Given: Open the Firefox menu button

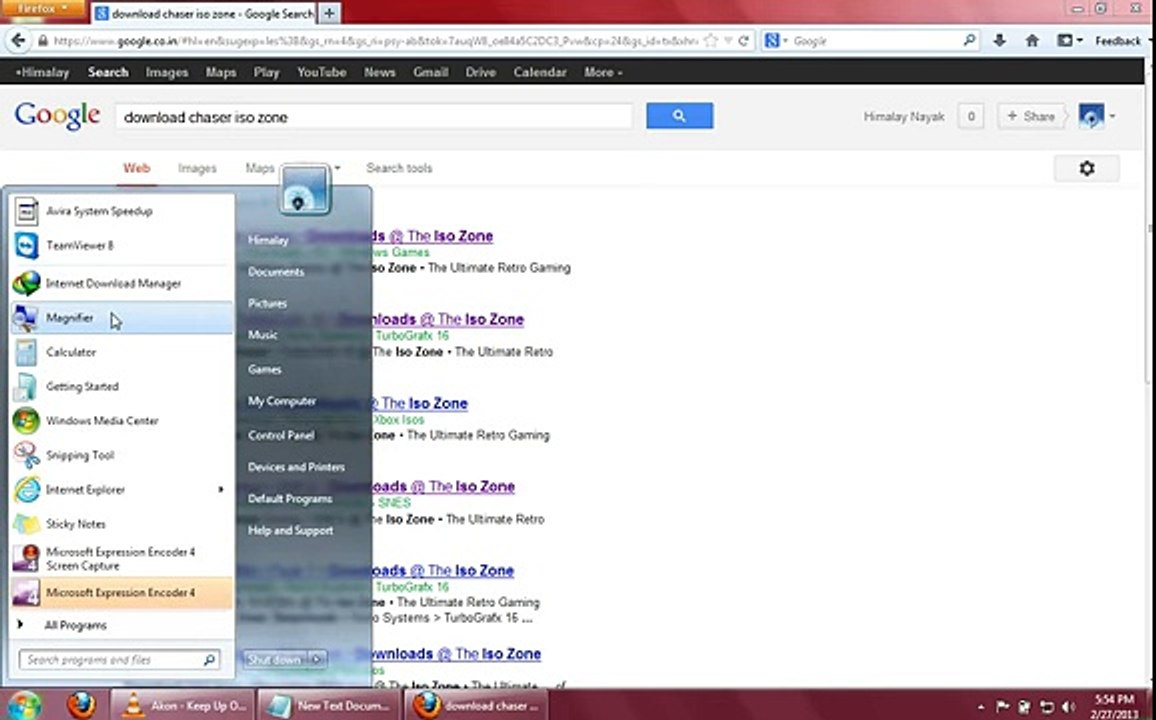Looking at the screenshot, I should coord(43,9).
